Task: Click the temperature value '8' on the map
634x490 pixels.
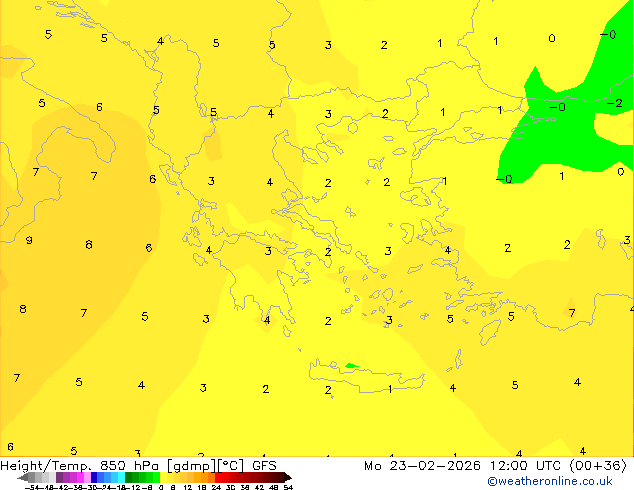Action: tap(23, 309)
